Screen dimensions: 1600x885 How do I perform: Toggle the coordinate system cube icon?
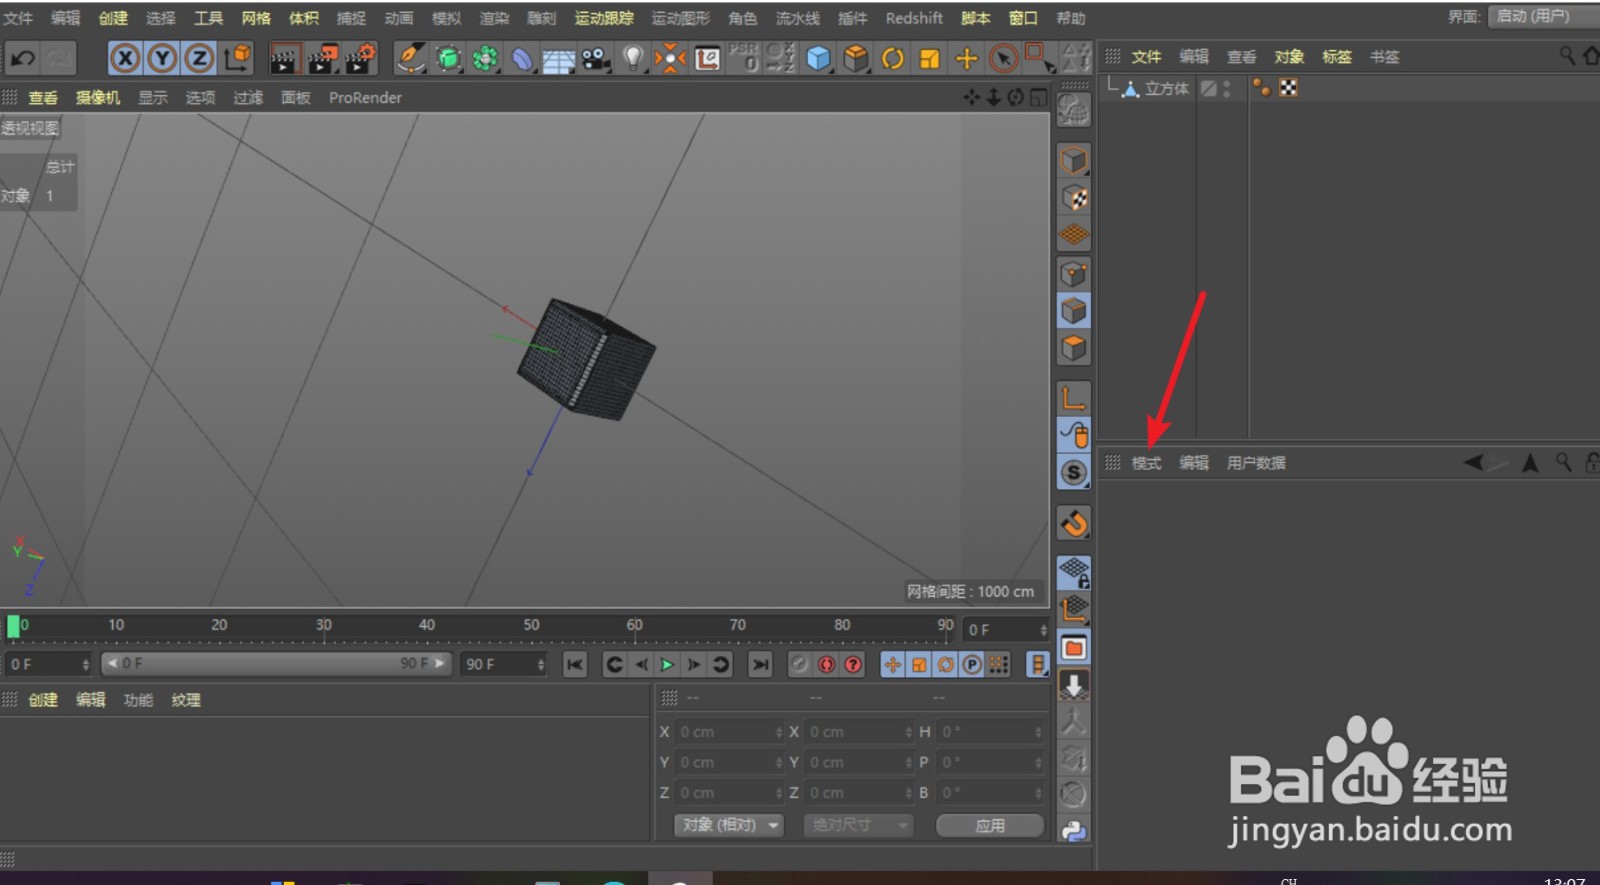(237, 59)
